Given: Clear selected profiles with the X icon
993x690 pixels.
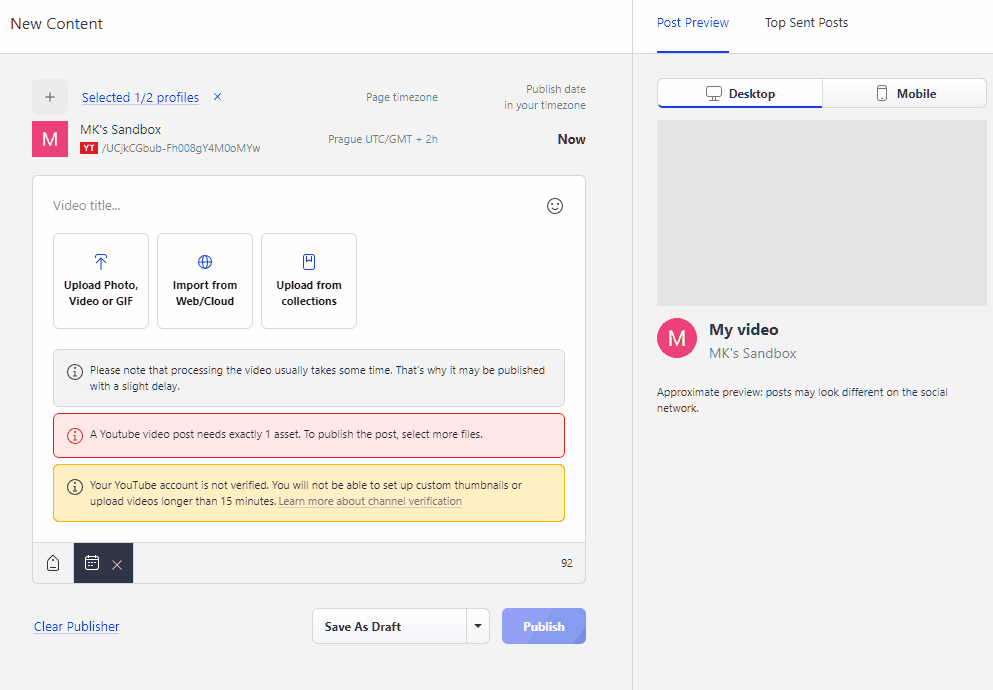Looking at the screenshot, I should coord(218,97).
